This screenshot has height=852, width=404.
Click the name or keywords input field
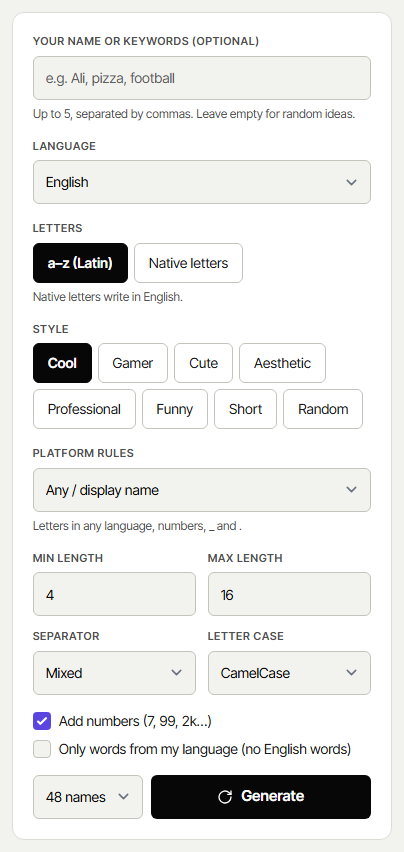[201, 78]
